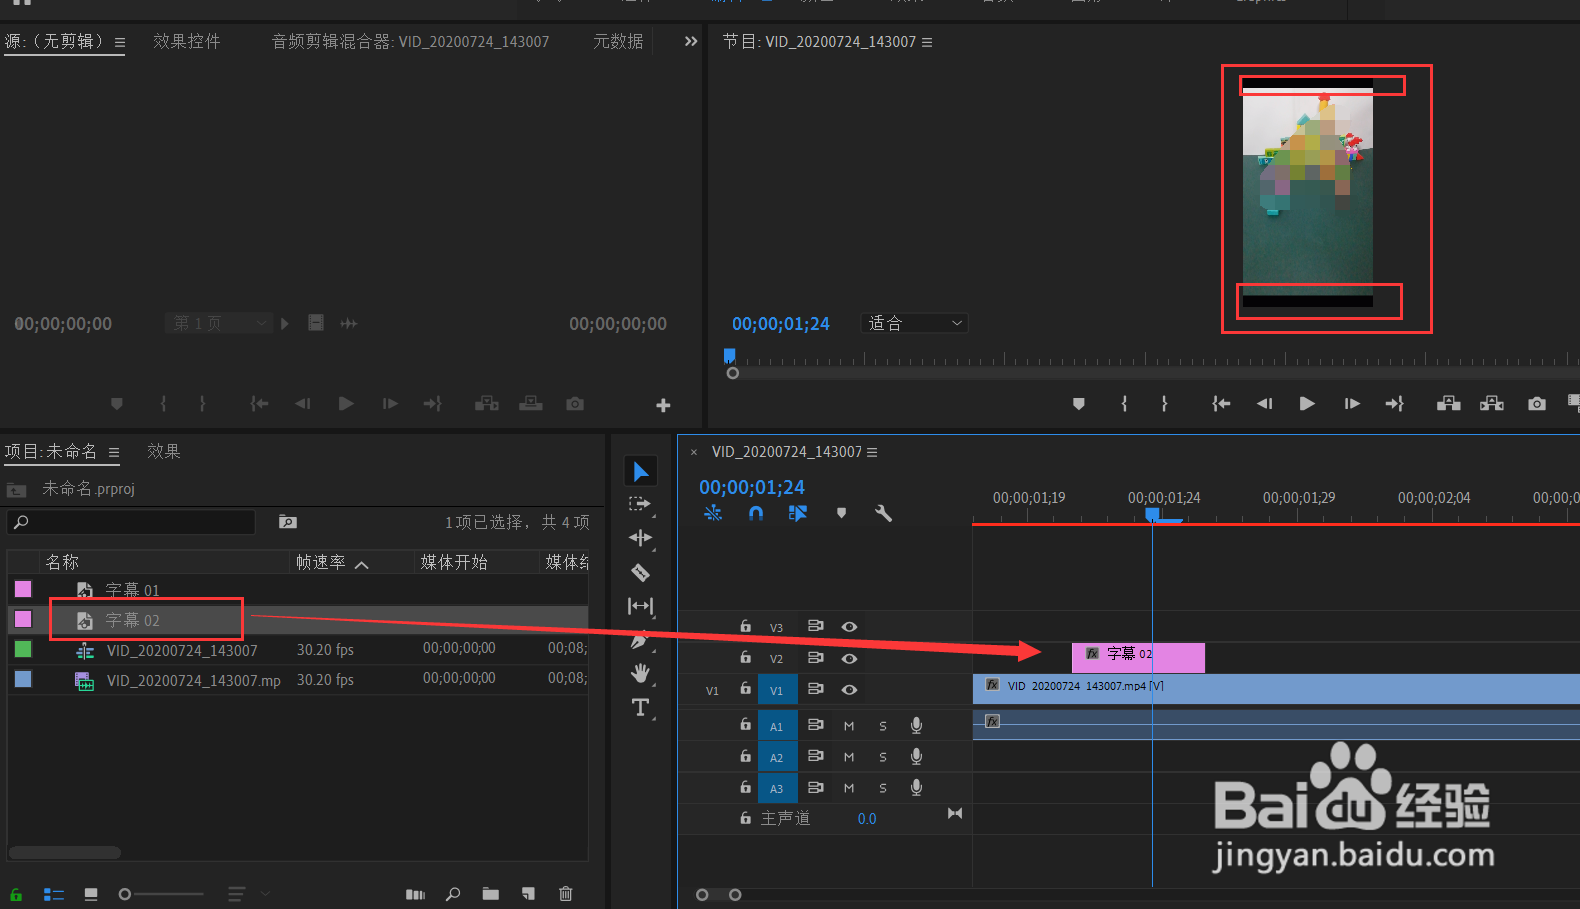
Task: Click Lift button in program monitor
Action: pyautogui.click(x=1448, y=403)
